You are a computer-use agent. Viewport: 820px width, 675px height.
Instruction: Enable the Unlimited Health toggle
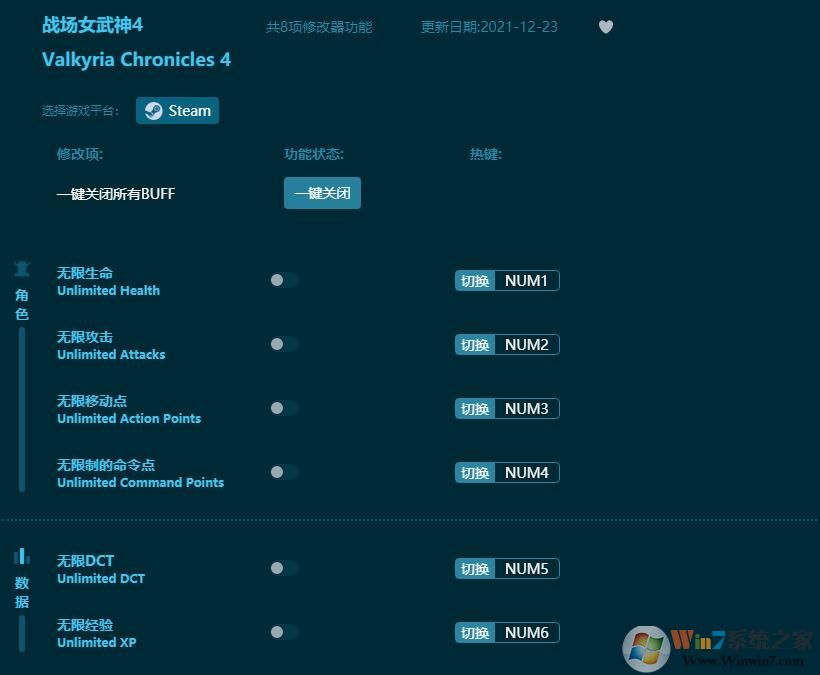283,281
